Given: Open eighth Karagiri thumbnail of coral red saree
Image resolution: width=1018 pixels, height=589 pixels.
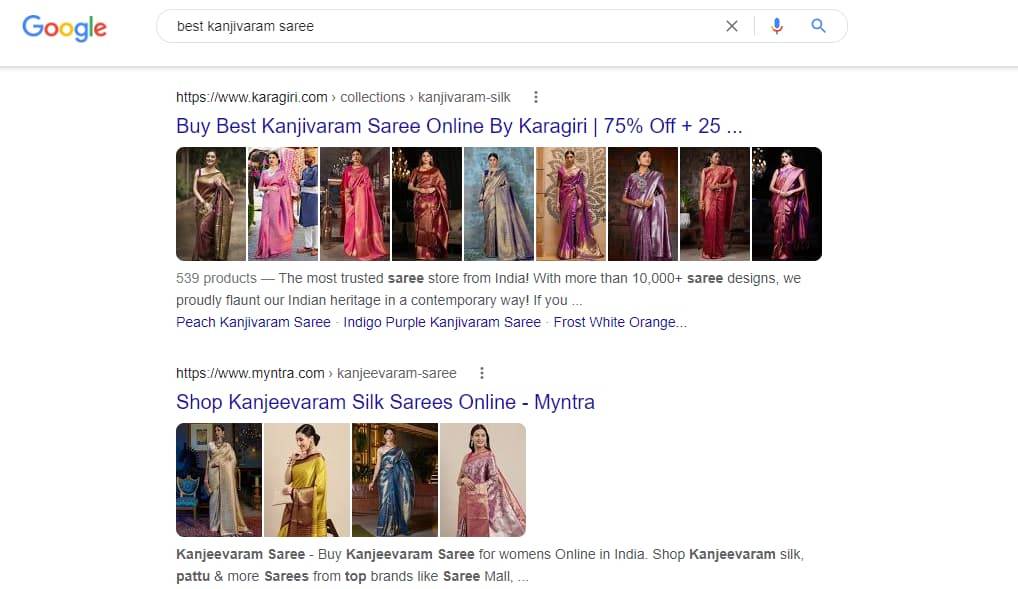Looking at the screenshot, I should click(715, 204).
